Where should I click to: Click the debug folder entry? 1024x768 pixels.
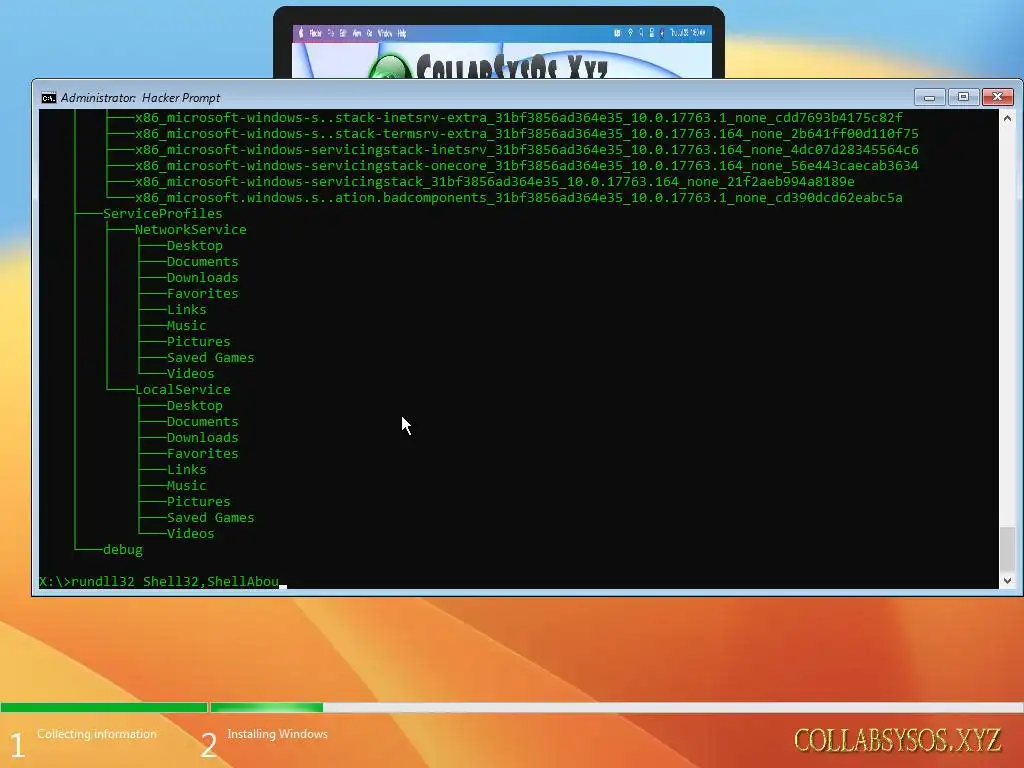pos(123,549)
